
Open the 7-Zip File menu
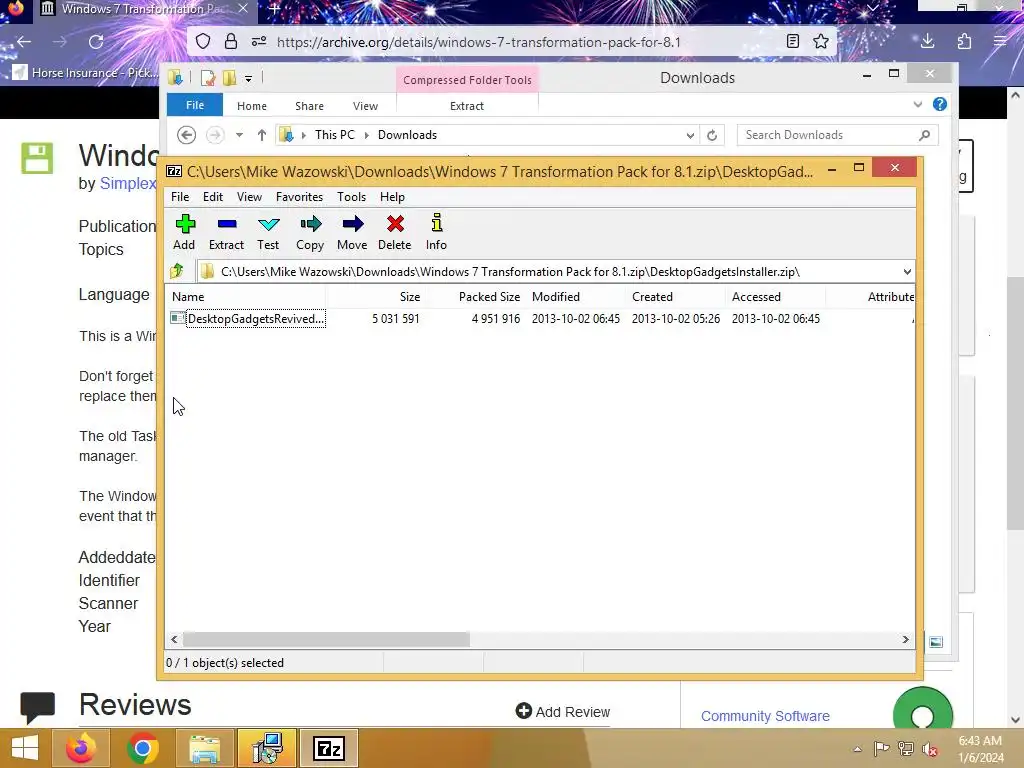point(180,197)
